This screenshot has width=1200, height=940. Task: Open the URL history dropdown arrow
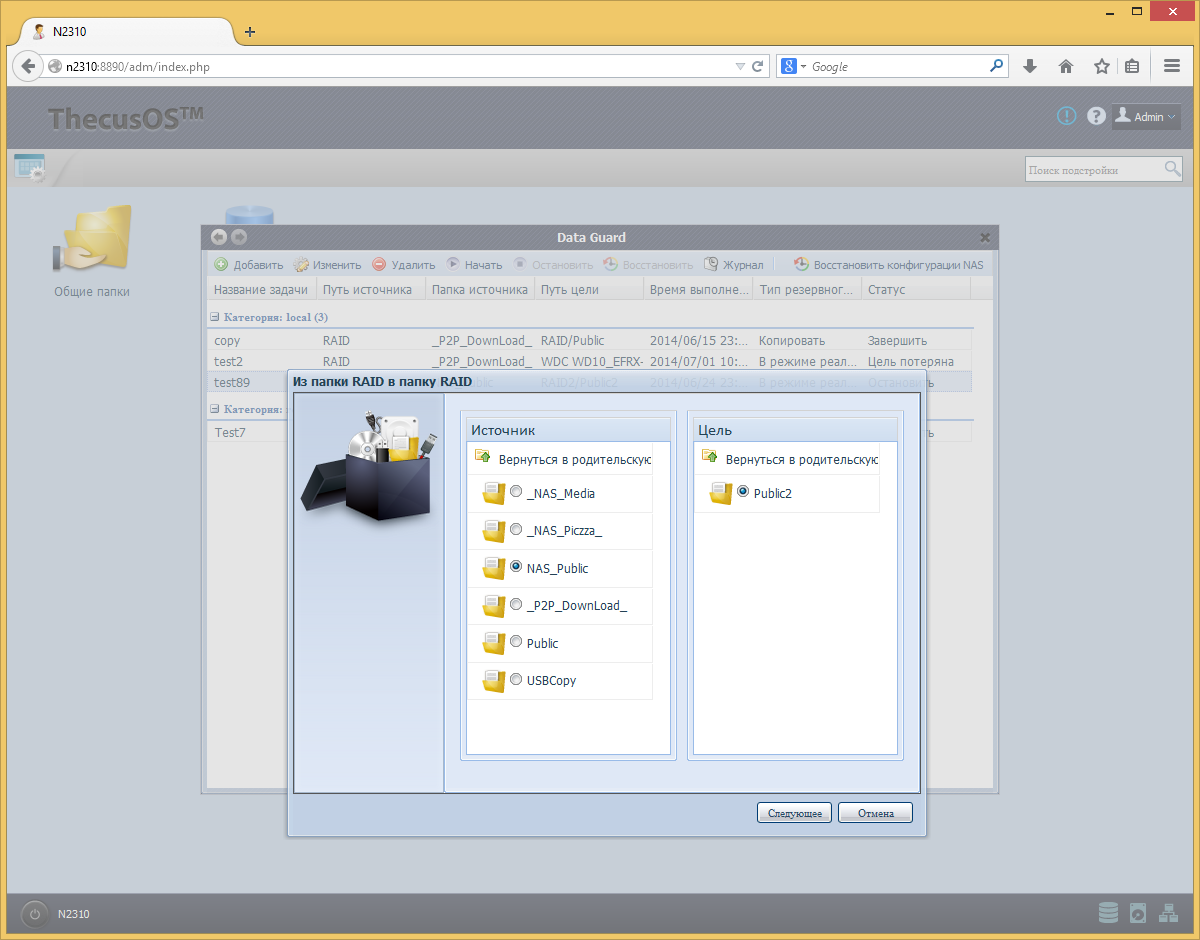pyautogui.click(x=740, y=67)
